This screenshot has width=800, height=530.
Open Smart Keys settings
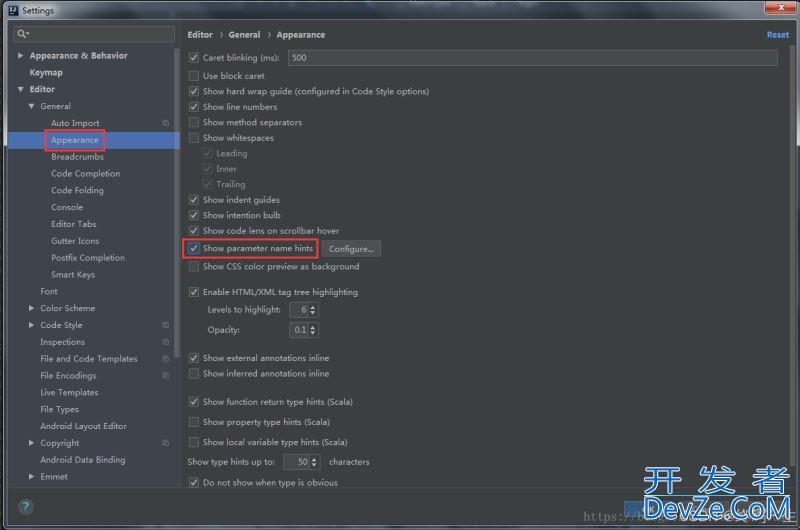click(73, 274)
